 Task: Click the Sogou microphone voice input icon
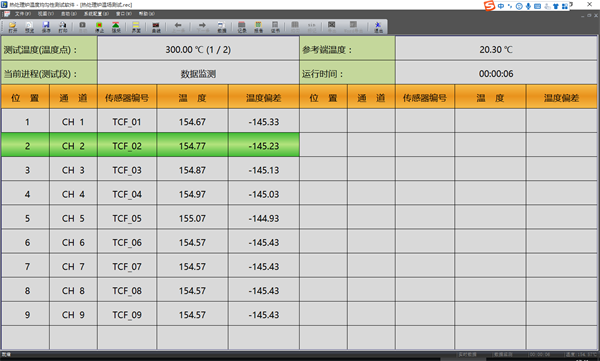(528, 6)
